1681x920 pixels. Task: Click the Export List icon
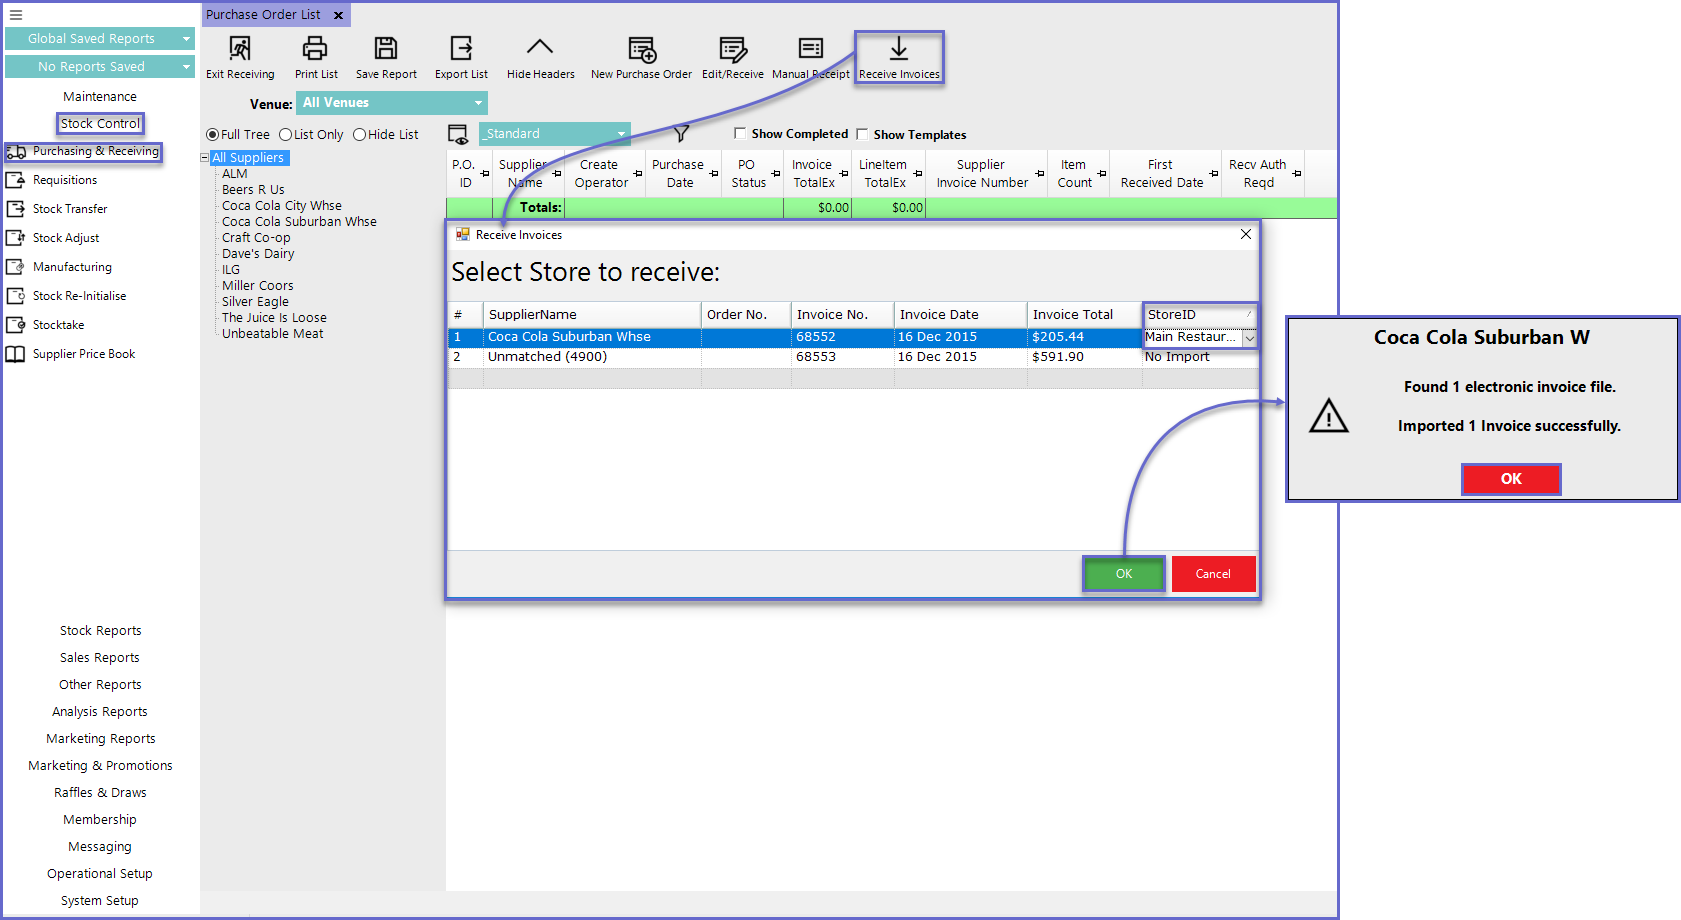(x=461, y=49)
